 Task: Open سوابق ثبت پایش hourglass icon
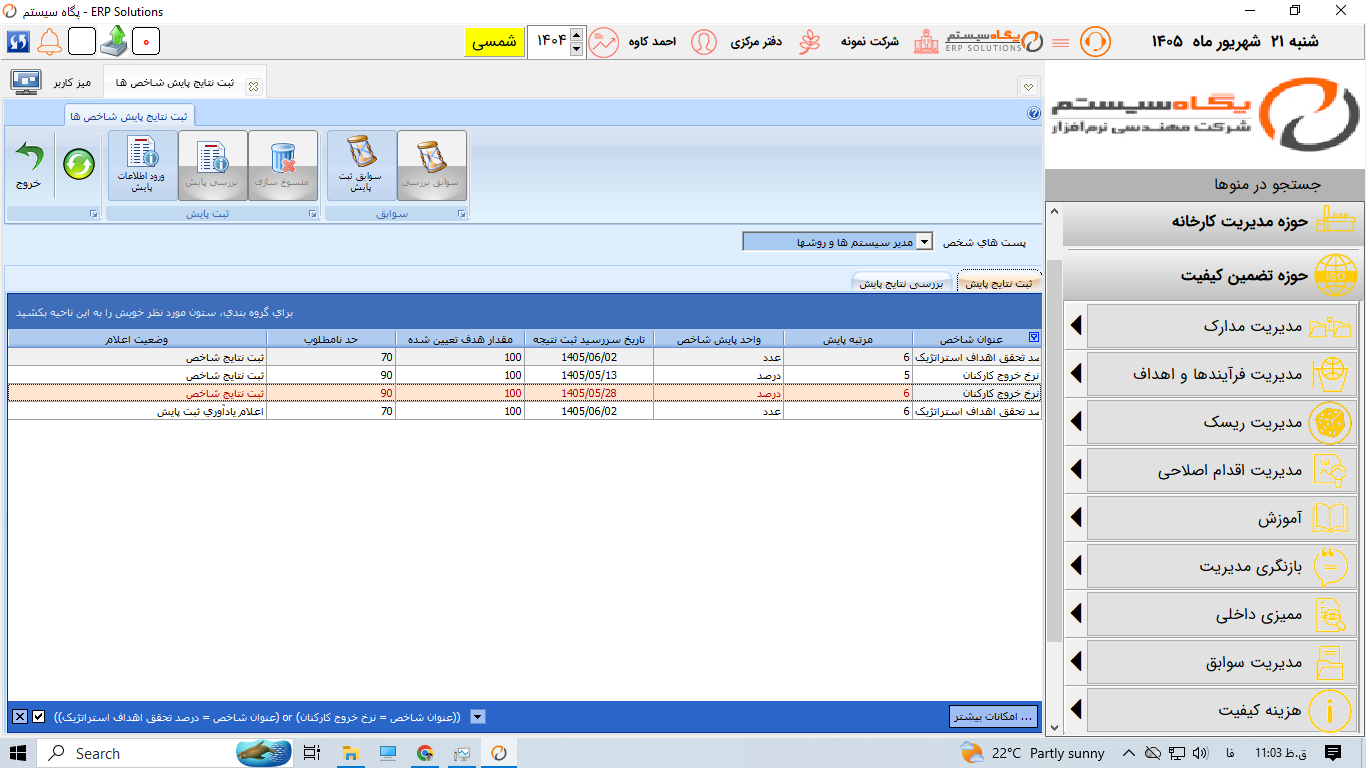click(361, 165)
